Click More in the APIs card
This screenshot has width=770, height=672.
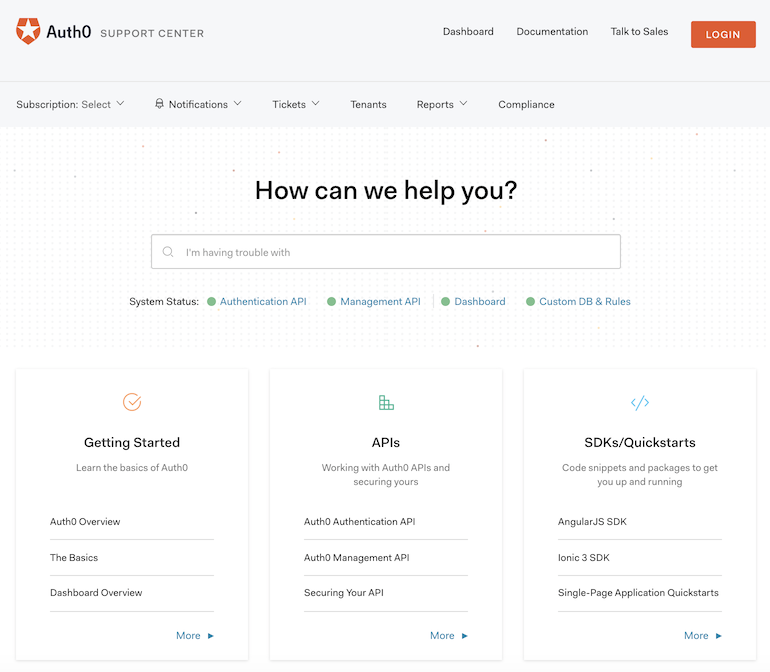coord(442,636)
